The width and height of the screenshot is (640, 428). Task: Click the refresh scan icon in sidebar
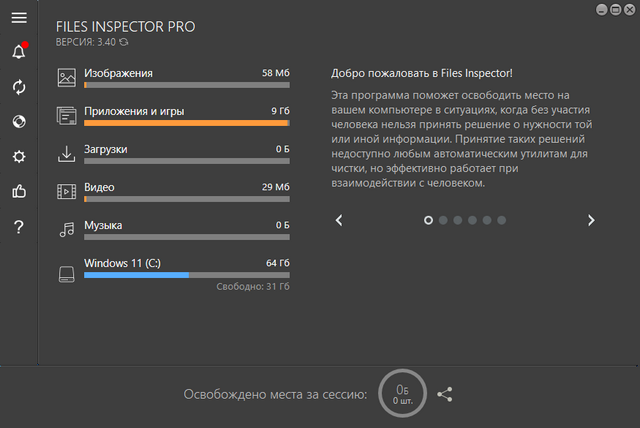pyautogui.click(x=19, y=87)
